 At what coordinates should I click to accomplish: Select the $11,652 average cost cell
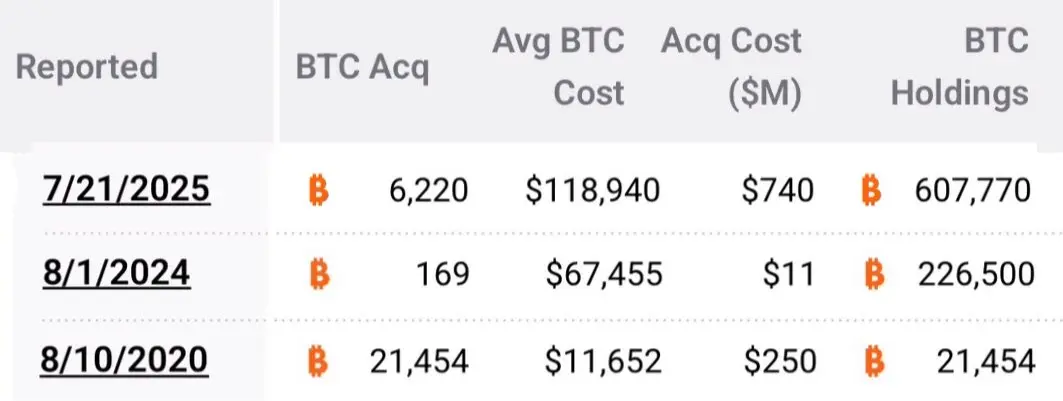(603, 361)
